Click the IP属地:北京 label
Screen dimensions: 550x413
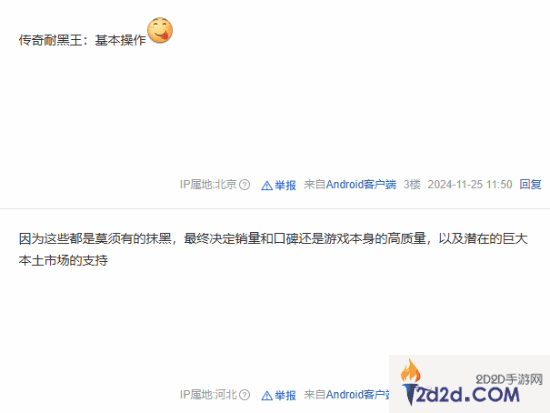208,184
